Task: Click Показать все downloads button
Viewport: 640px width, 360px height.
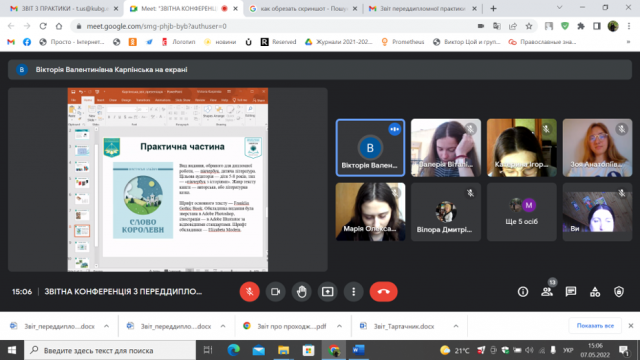Action: pyautogui.click(x=595, y=326)
